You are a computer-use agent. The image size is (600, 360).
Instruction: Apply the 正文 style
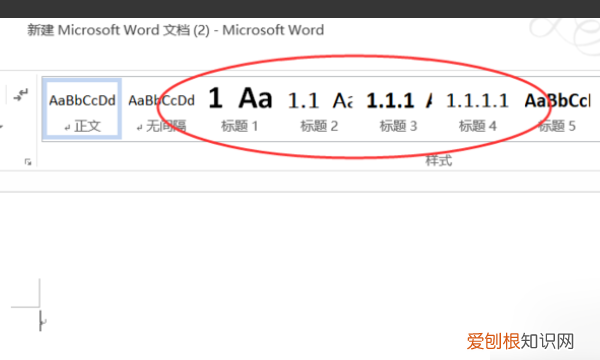[82, 109]
